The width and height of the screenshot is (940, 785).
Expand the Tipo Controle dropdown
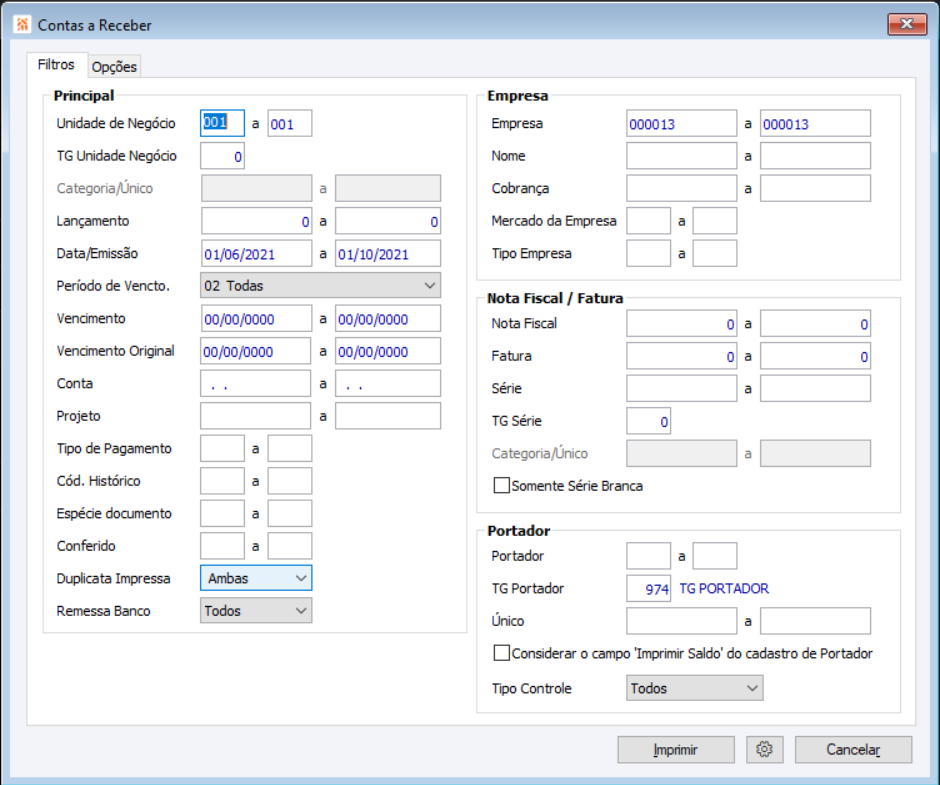tap(694, 688)
